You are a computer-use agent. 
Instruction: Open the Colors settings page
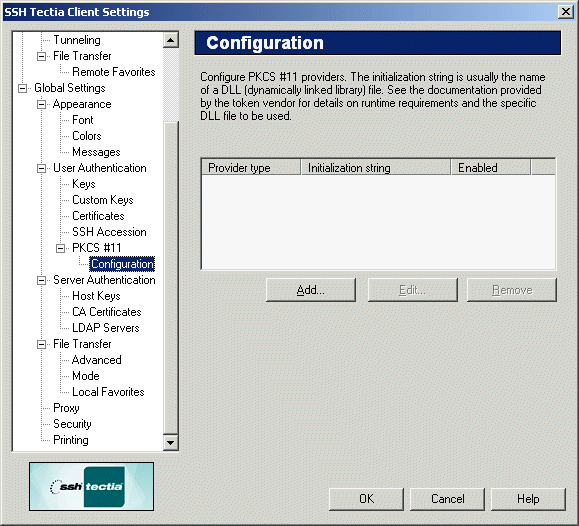tap(87, 136)
